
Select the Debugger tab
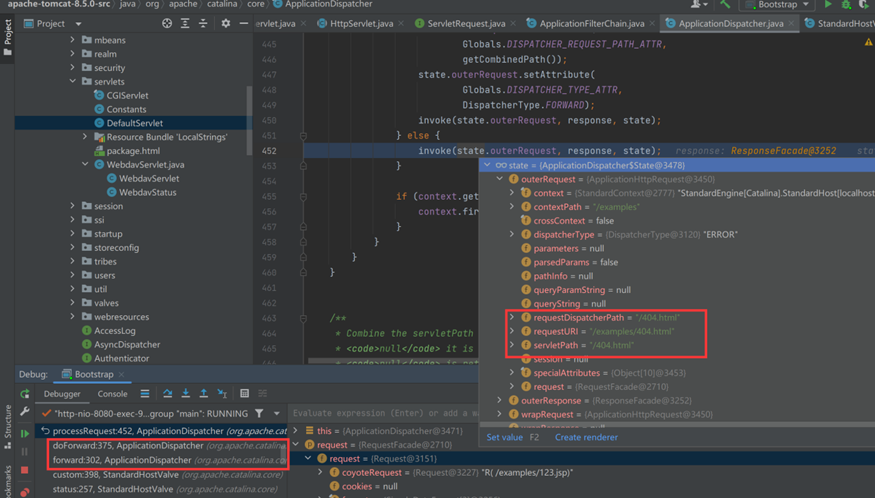[x=62, y=394]
